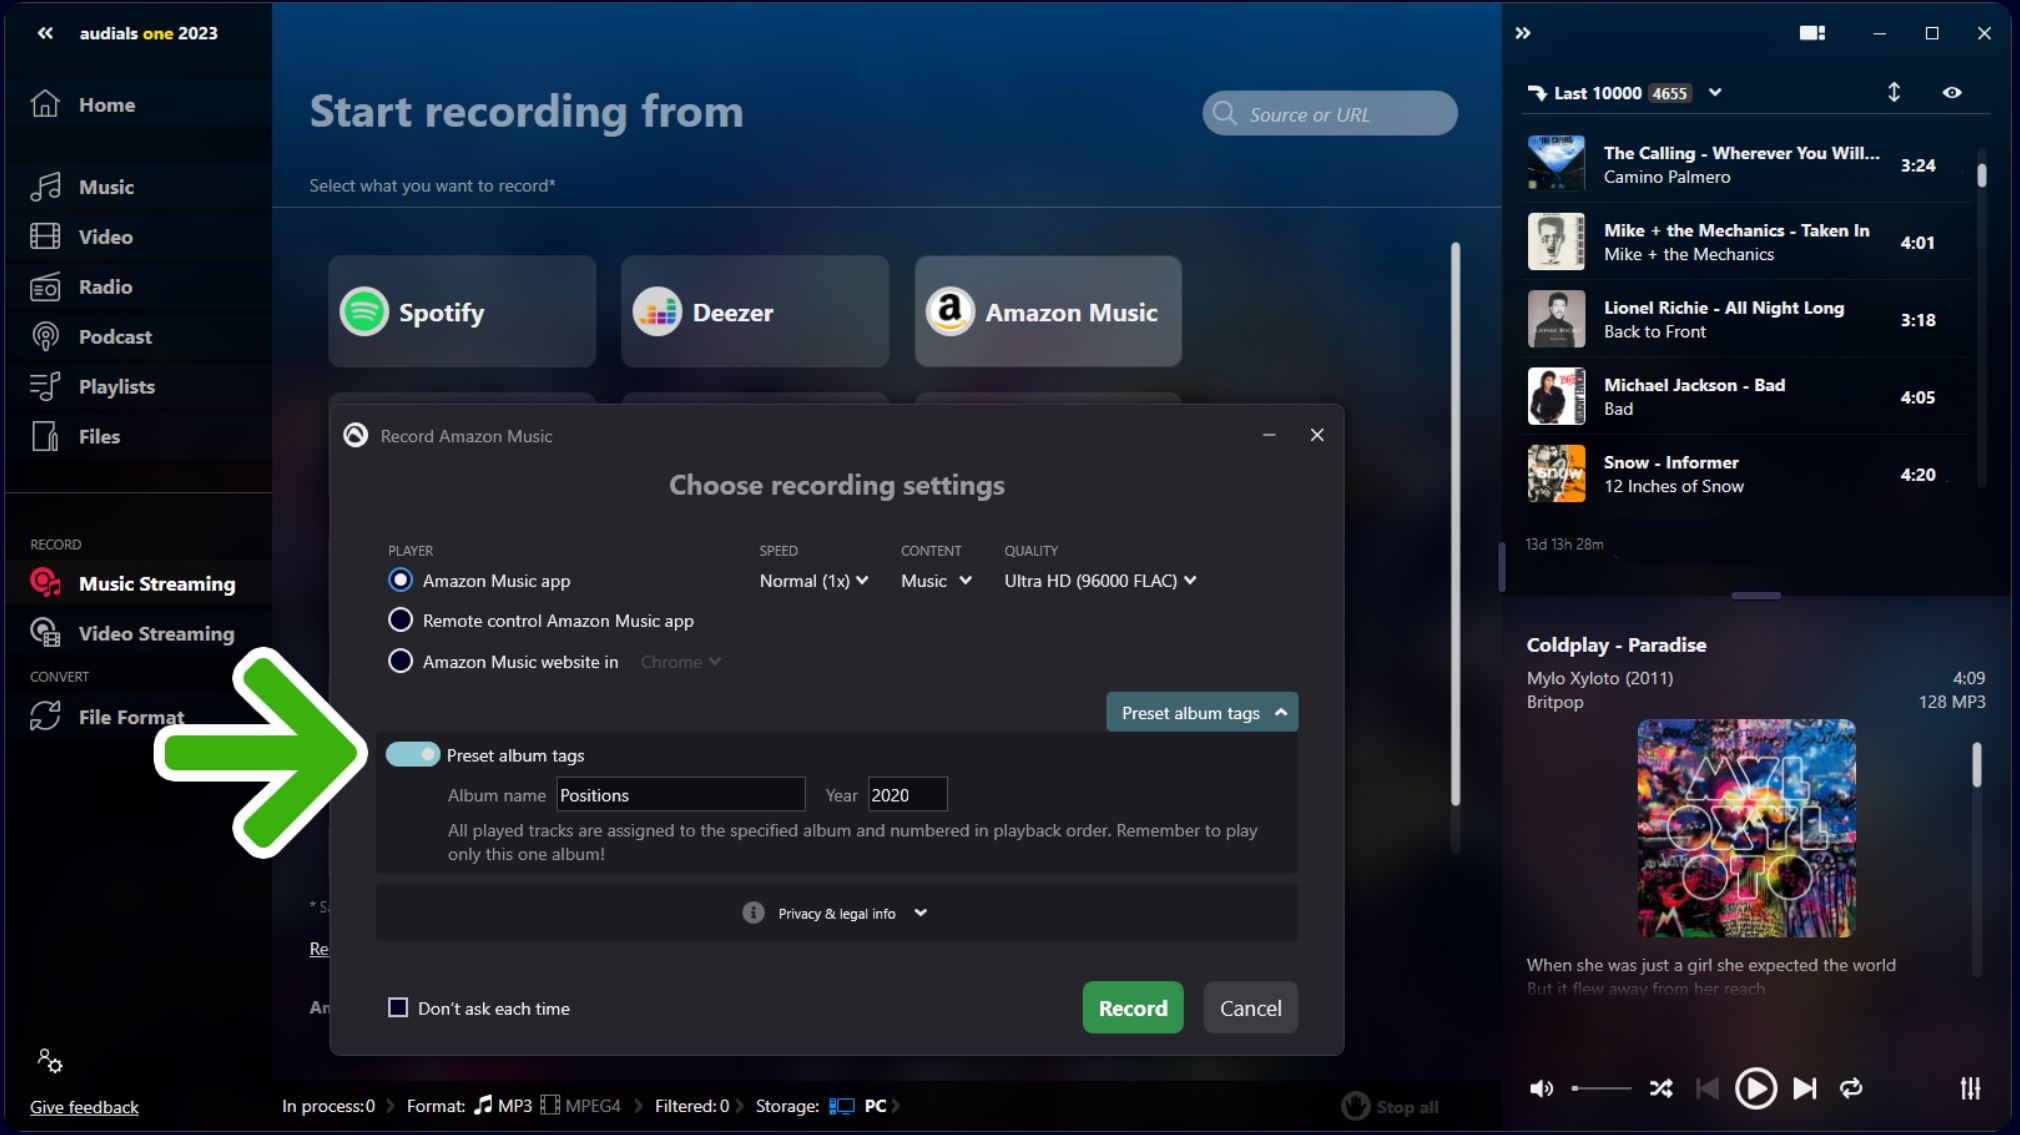
Task: Close the Record Amazon Music dialog
Action: tap(1317, 435)
